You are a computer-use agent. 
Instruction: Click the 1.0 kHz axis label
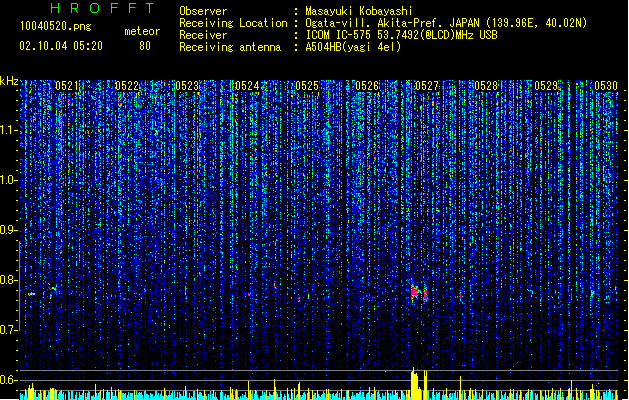point(8,180)
